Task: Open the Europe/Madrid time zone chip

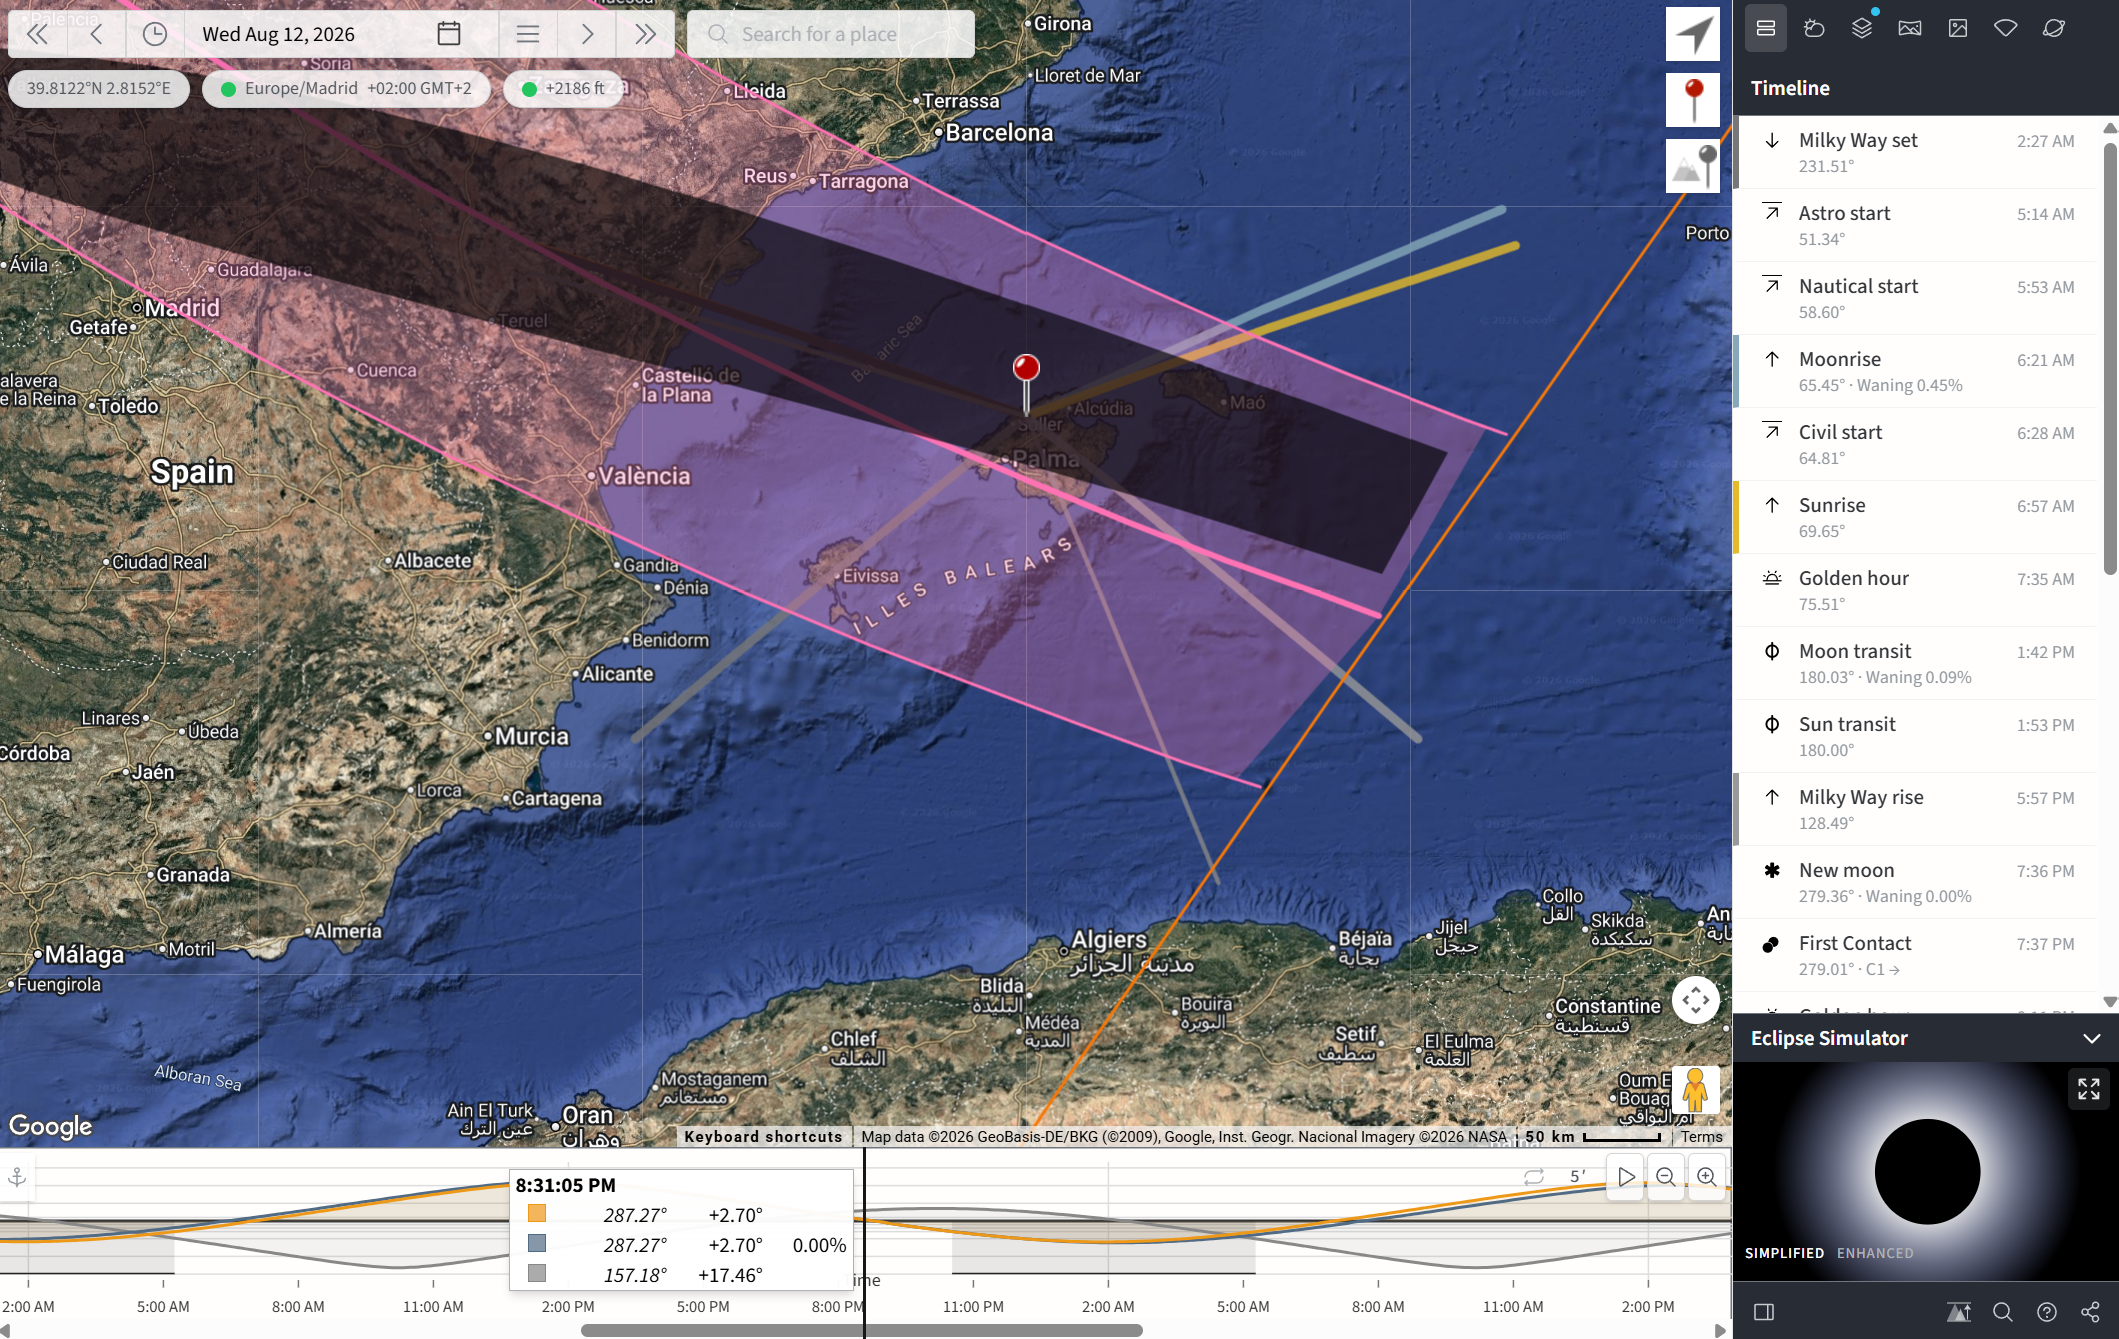Action: [346, 88]
